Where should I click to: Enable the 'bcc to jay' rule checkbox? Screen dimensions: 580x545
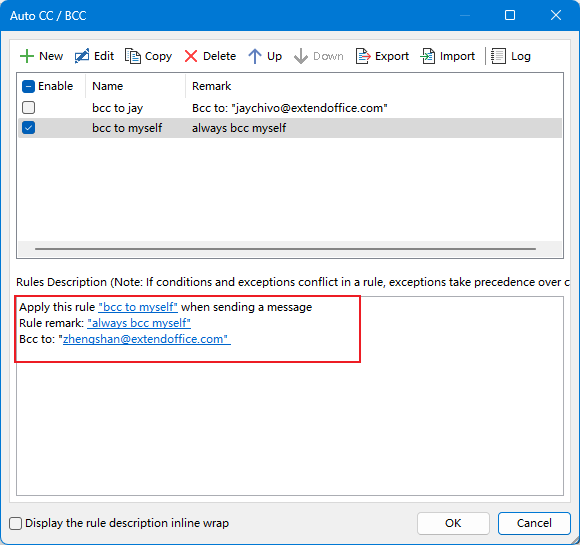pyautogui.click(x=28, y=108)
